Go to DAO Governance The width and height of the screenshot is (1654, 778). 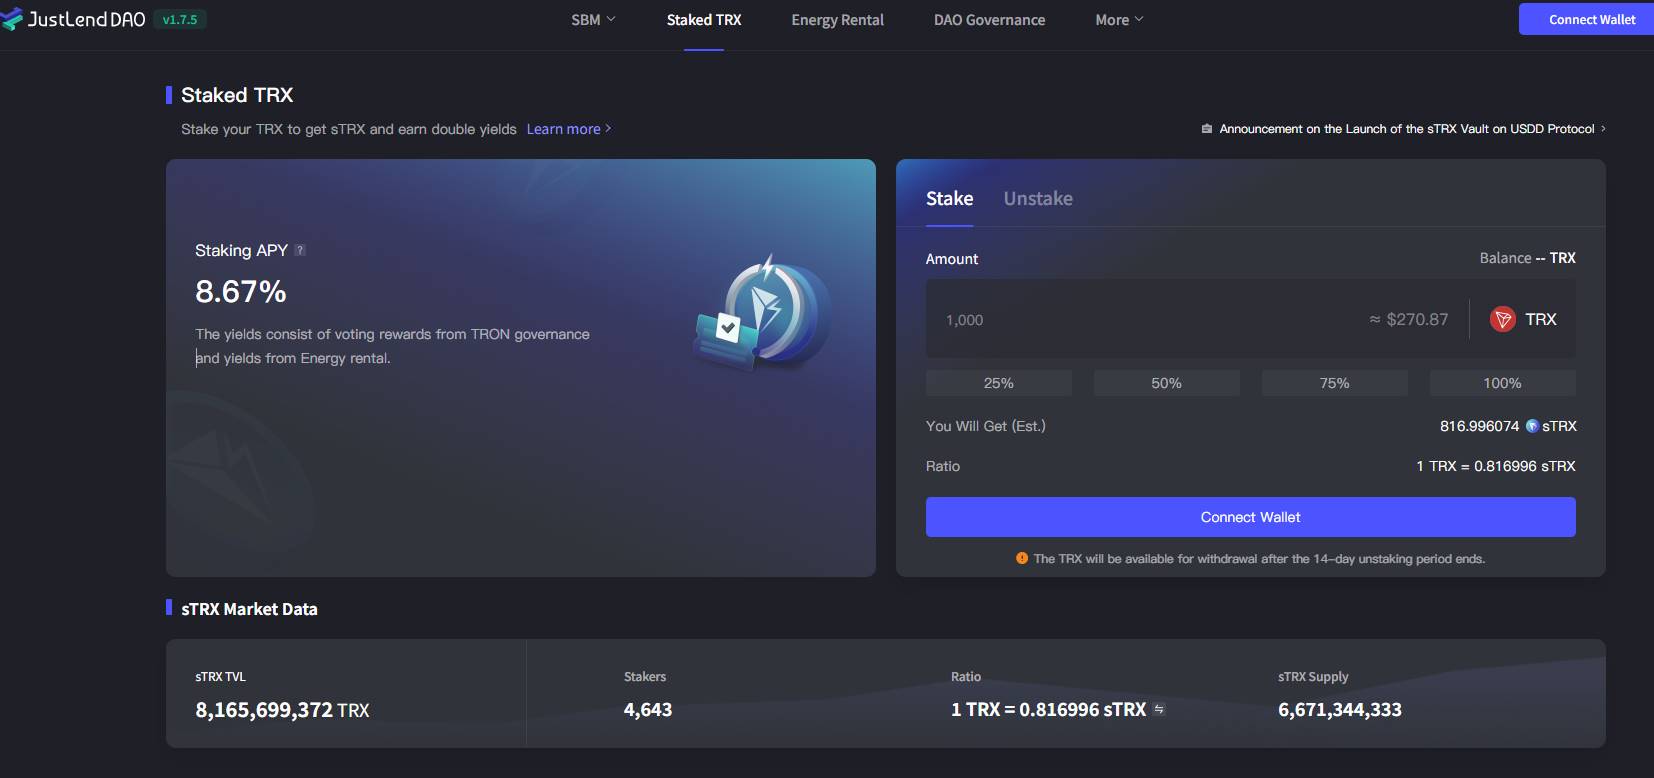tap(989, 20)
